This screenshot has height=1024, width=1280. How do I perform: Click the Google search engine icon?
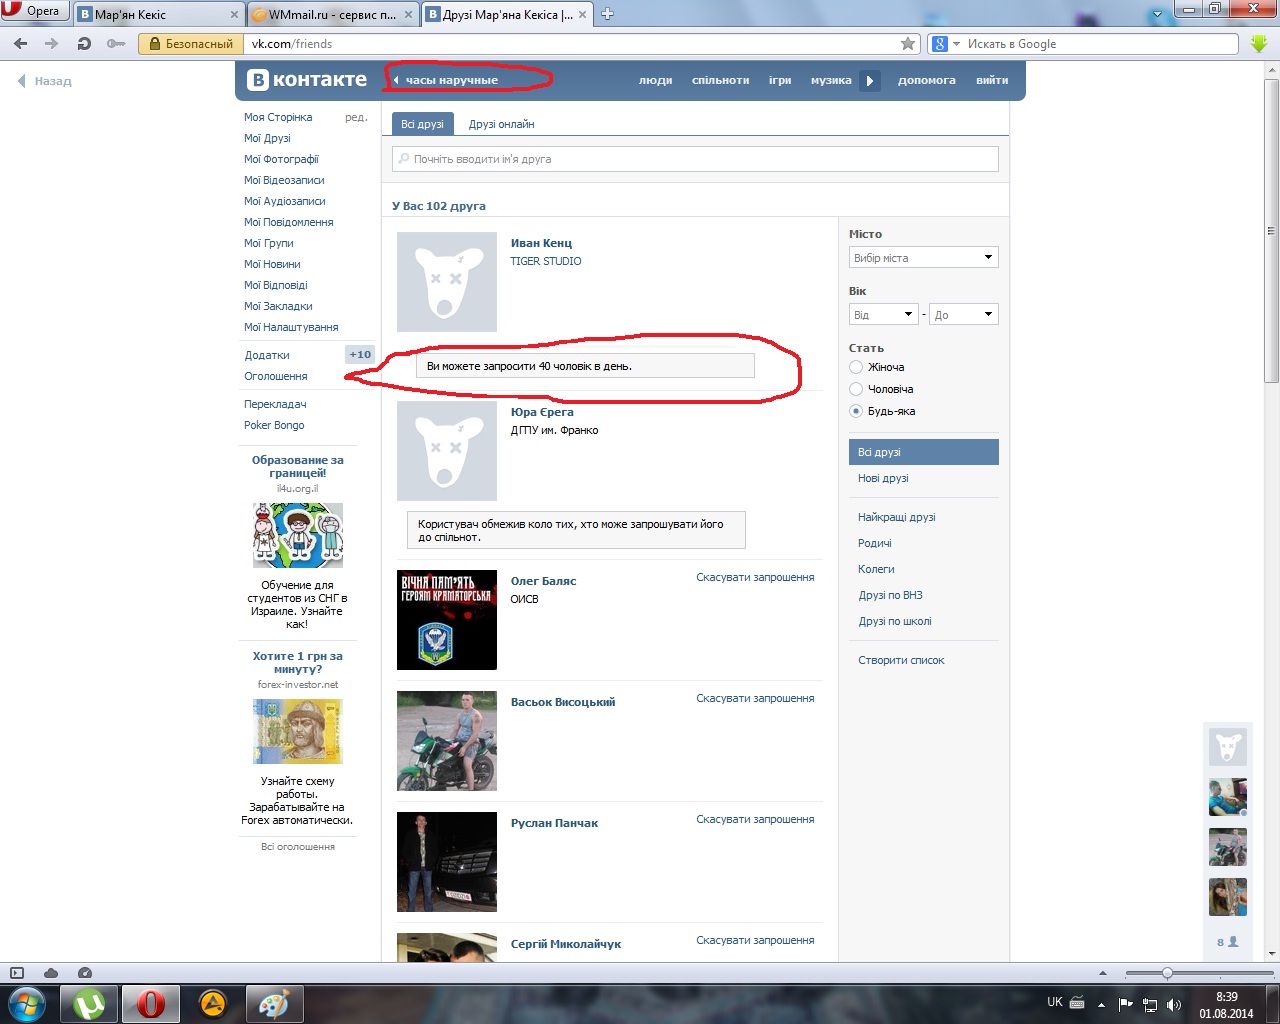(939, 44)
